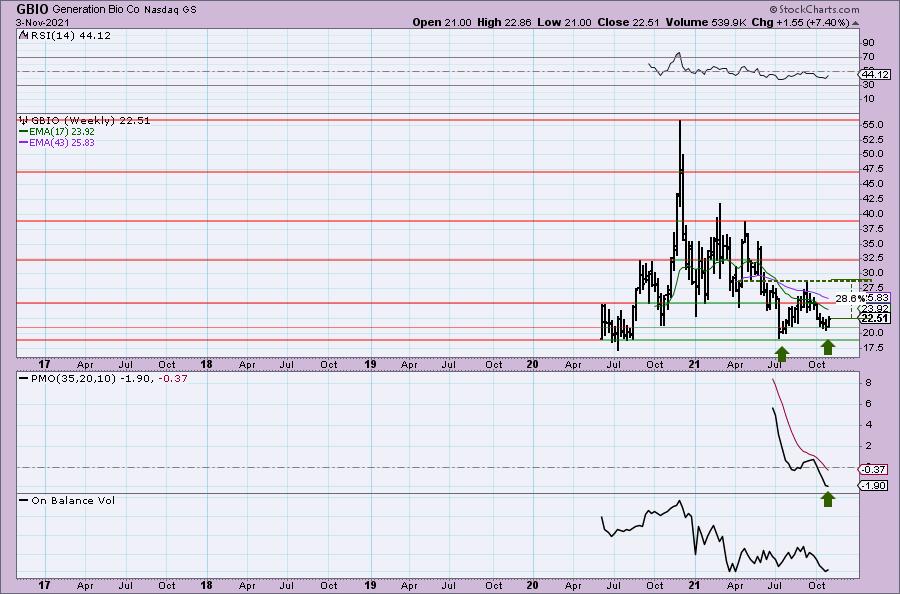
Task: Click the purple EMA(43) line swatch
Action: tap(24, 142)
